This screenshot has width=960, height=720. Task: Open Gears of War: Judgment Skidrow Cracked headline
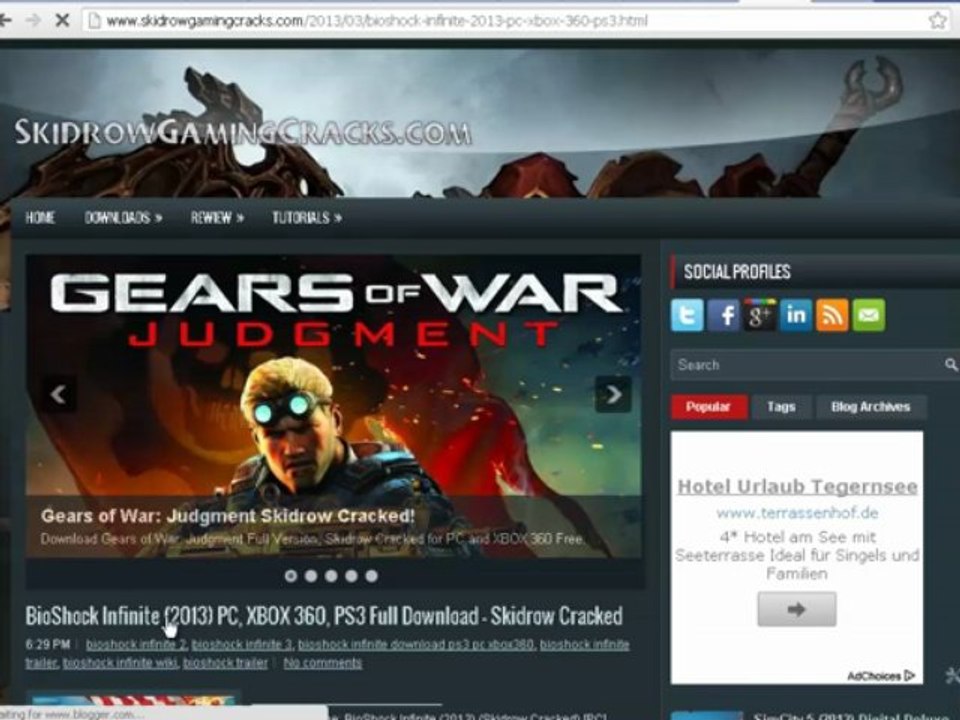(x=228, y=516)
